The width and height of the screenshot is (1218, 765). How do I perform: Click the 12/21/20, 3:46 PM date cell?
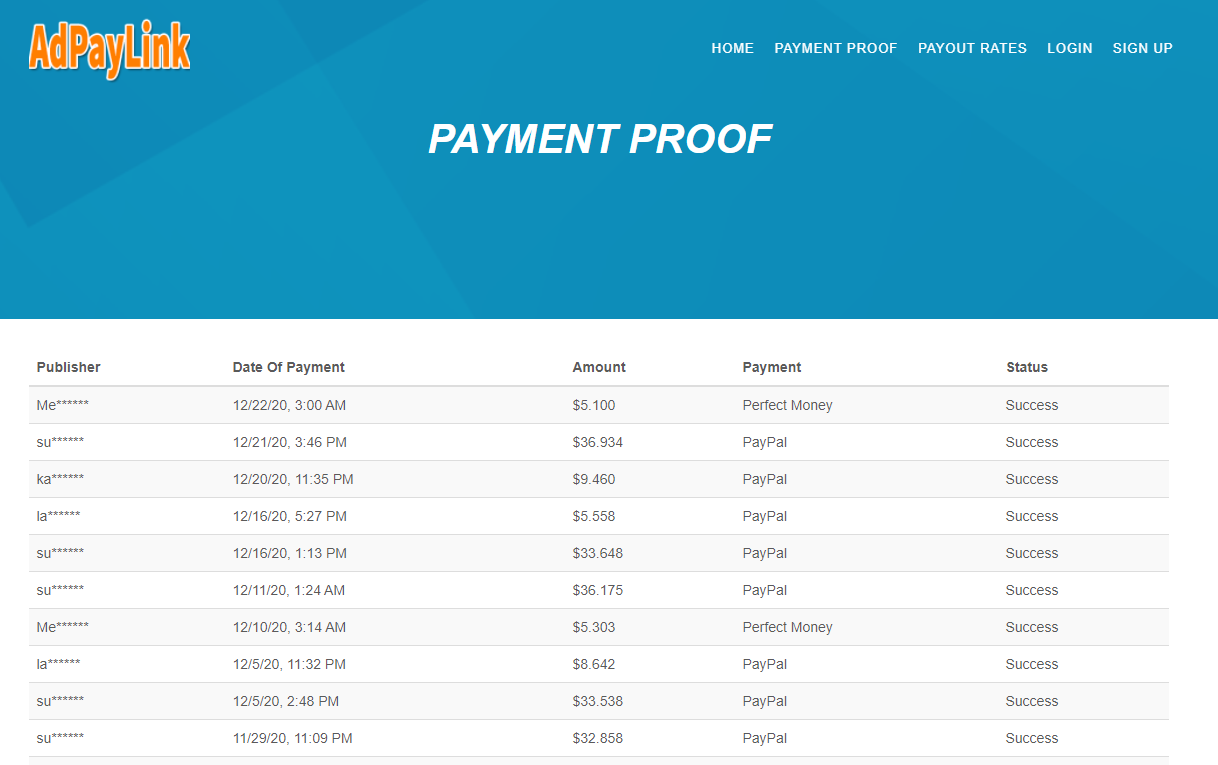pos(289,442)
